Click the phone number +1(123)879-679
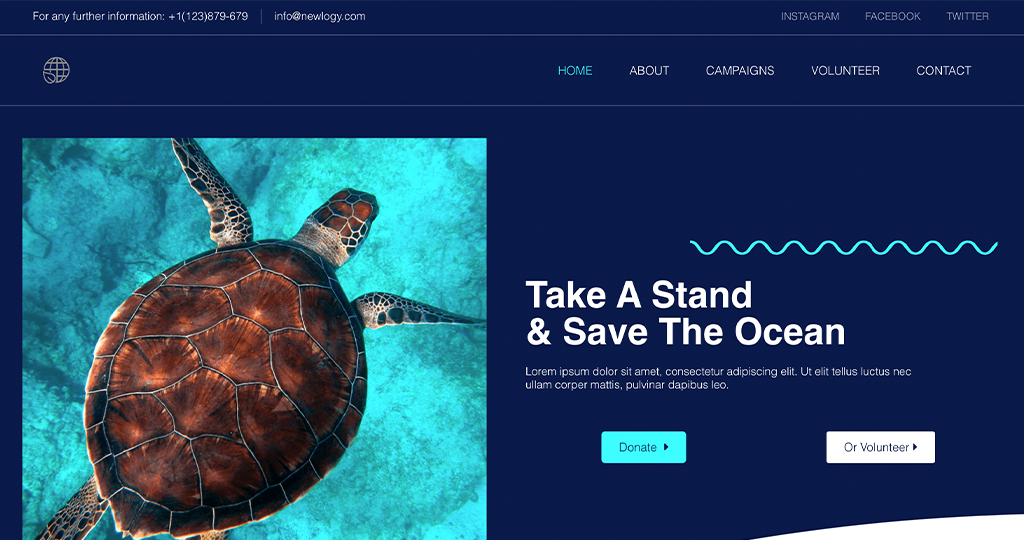Image resolution: width=1024 pixels, height=540 pixels. point(208,16)
